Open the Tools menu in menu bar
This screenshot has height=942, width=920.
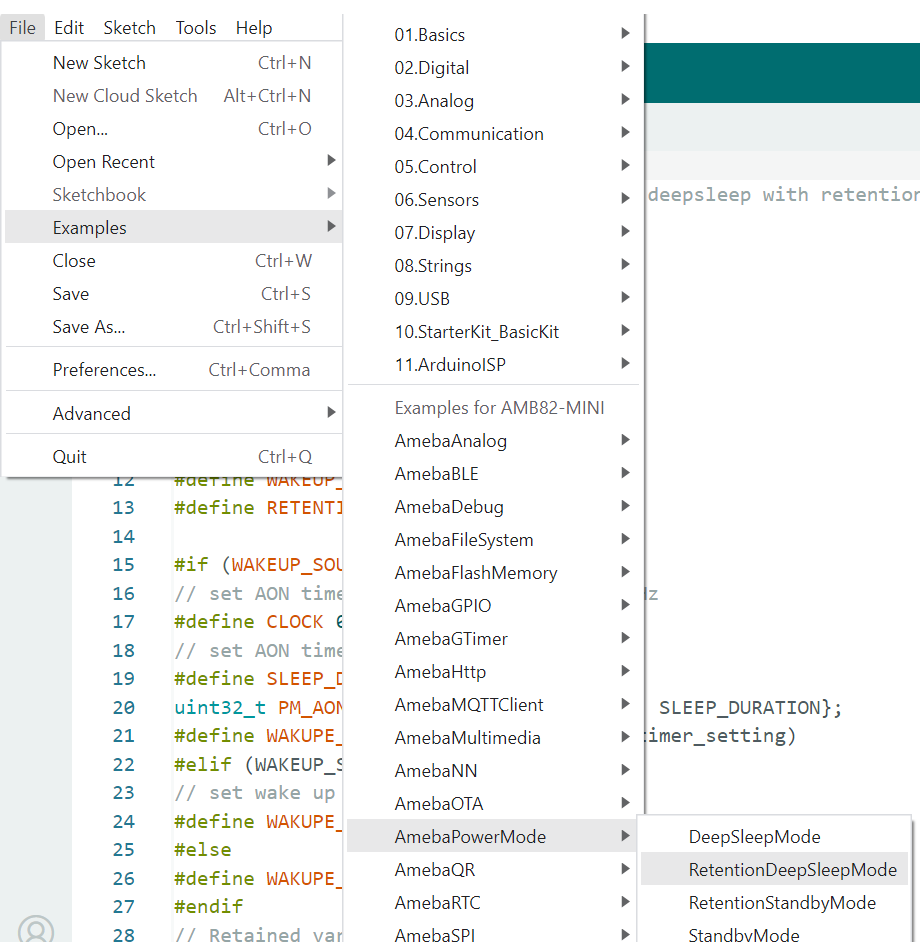(196, 28)
